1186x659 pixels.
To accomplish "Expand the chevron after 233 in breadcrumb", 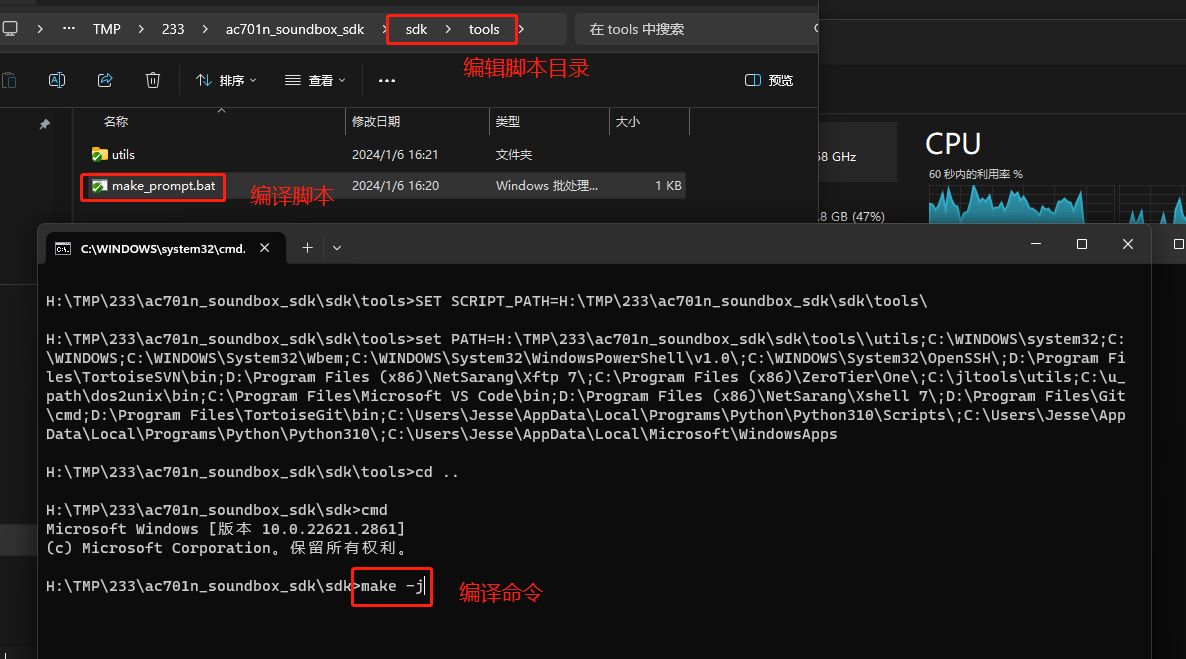I will pyautogui.click(x=205, y=29).
